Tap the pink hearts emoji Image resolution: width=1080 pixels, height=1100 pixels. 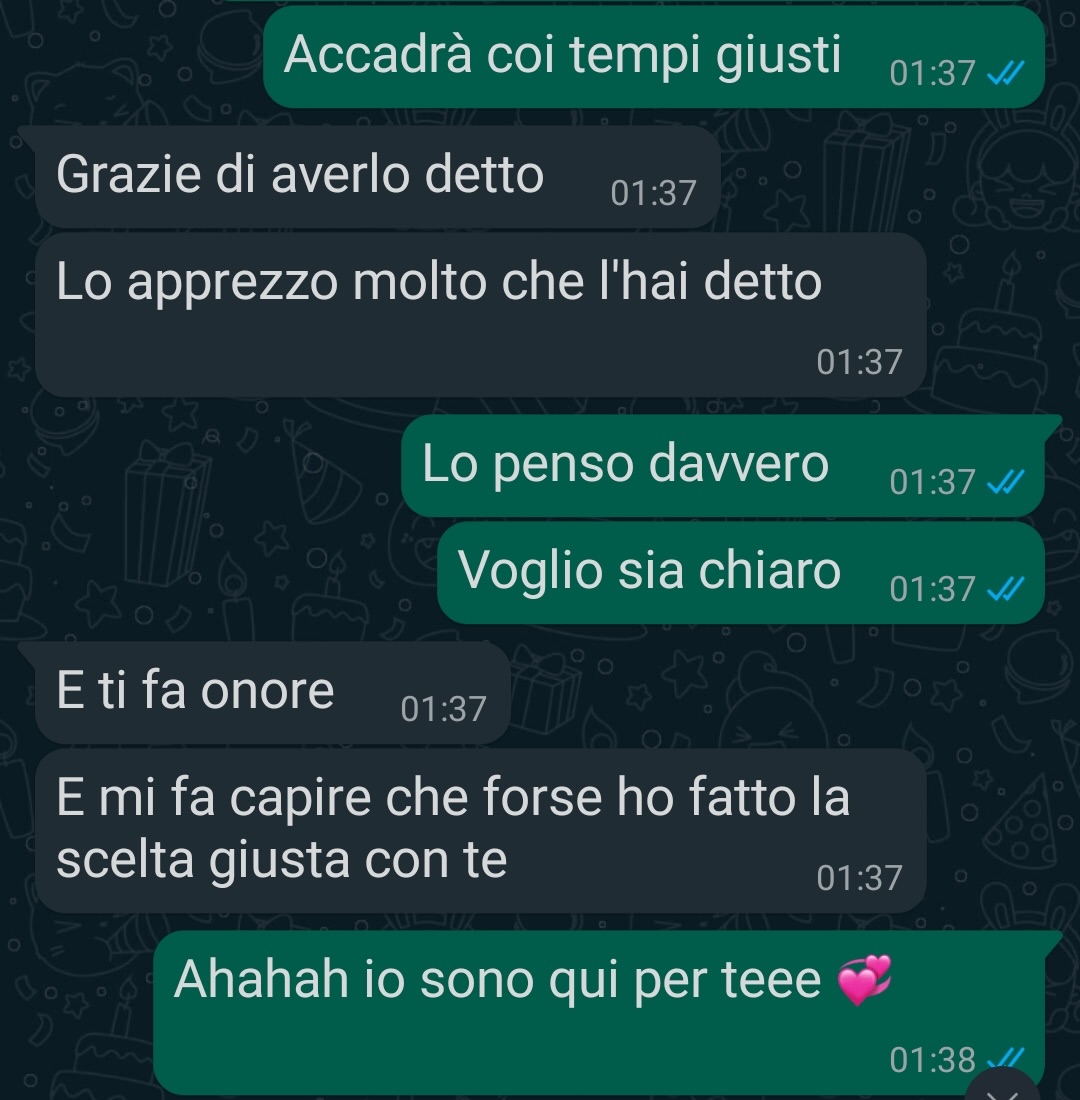coord(865,979)
